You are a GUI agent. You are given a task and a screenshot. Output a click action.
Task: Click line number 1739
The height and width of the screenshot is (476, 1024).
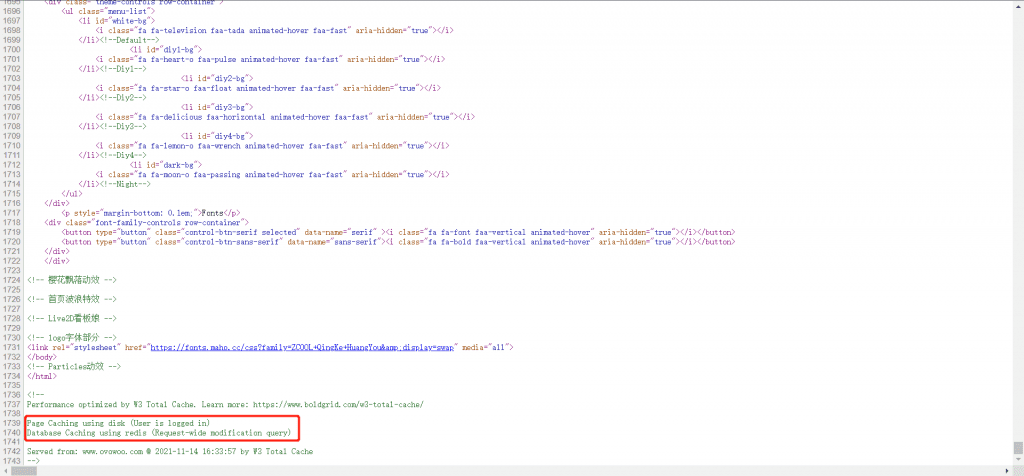click(x=12, y=423)
